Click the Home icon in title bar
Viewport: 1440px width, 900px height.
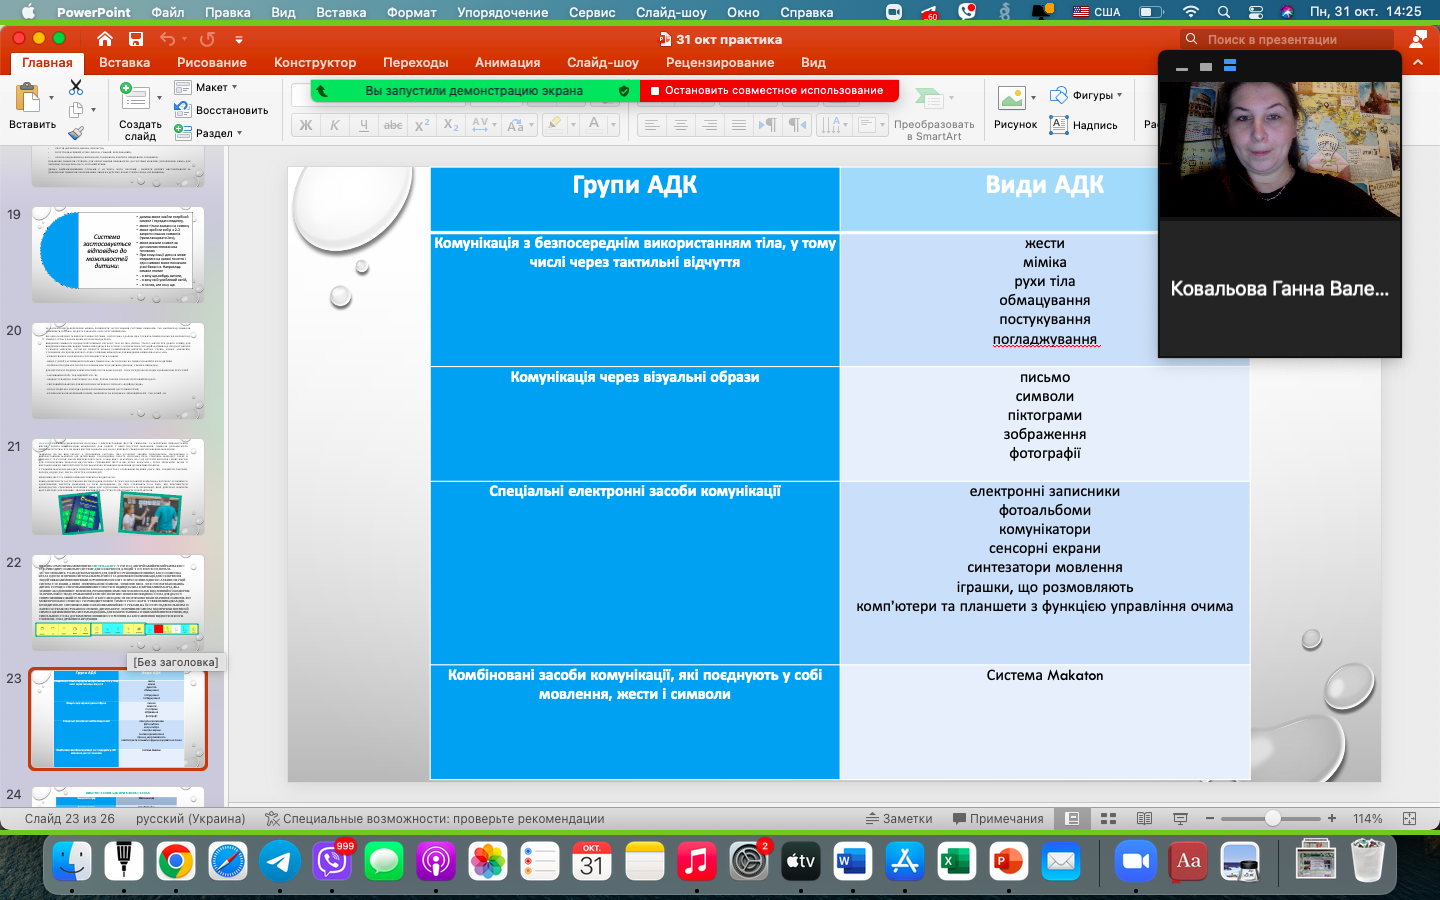click(104, 39)
